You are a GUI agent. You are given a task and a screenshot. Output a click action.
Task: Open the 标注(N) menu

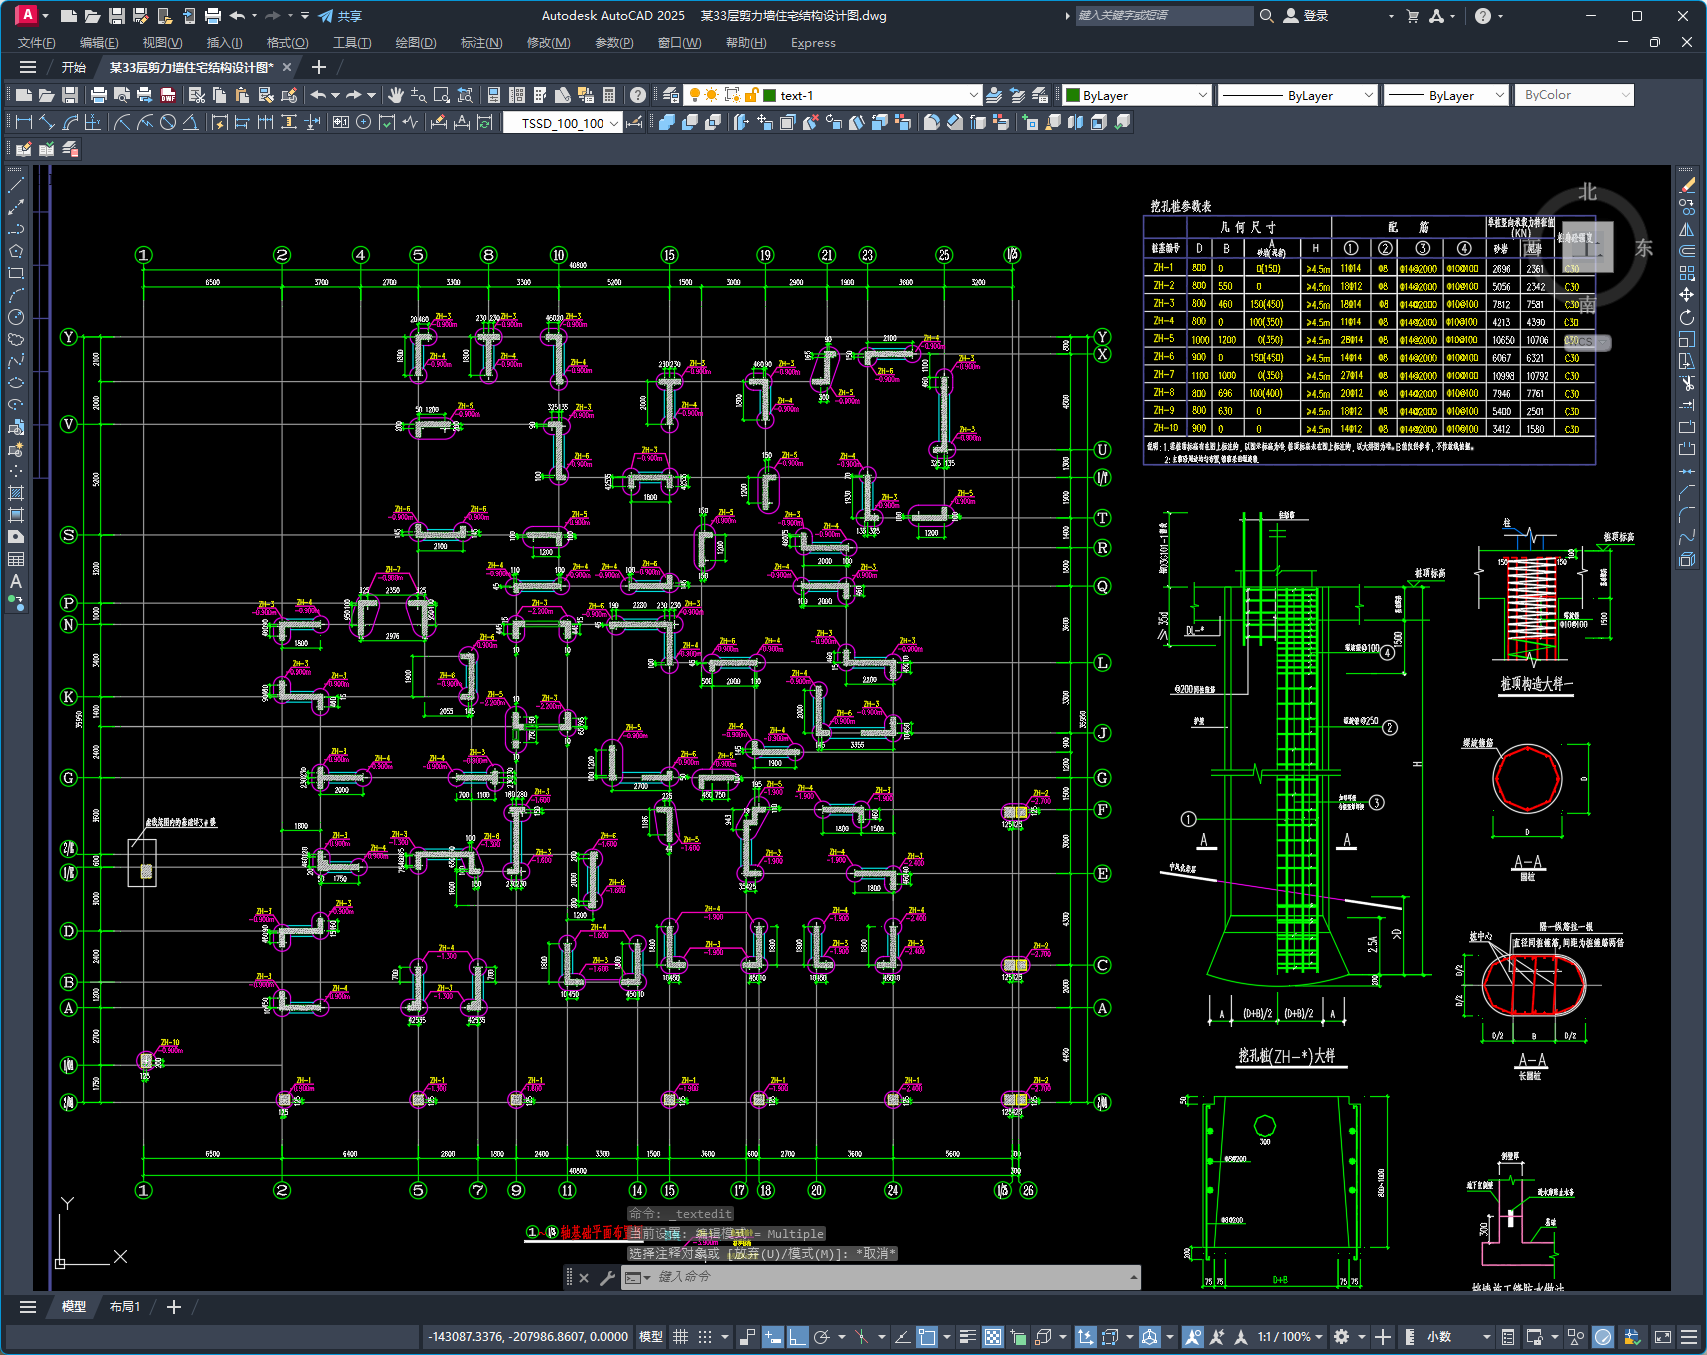coord(481,43)
